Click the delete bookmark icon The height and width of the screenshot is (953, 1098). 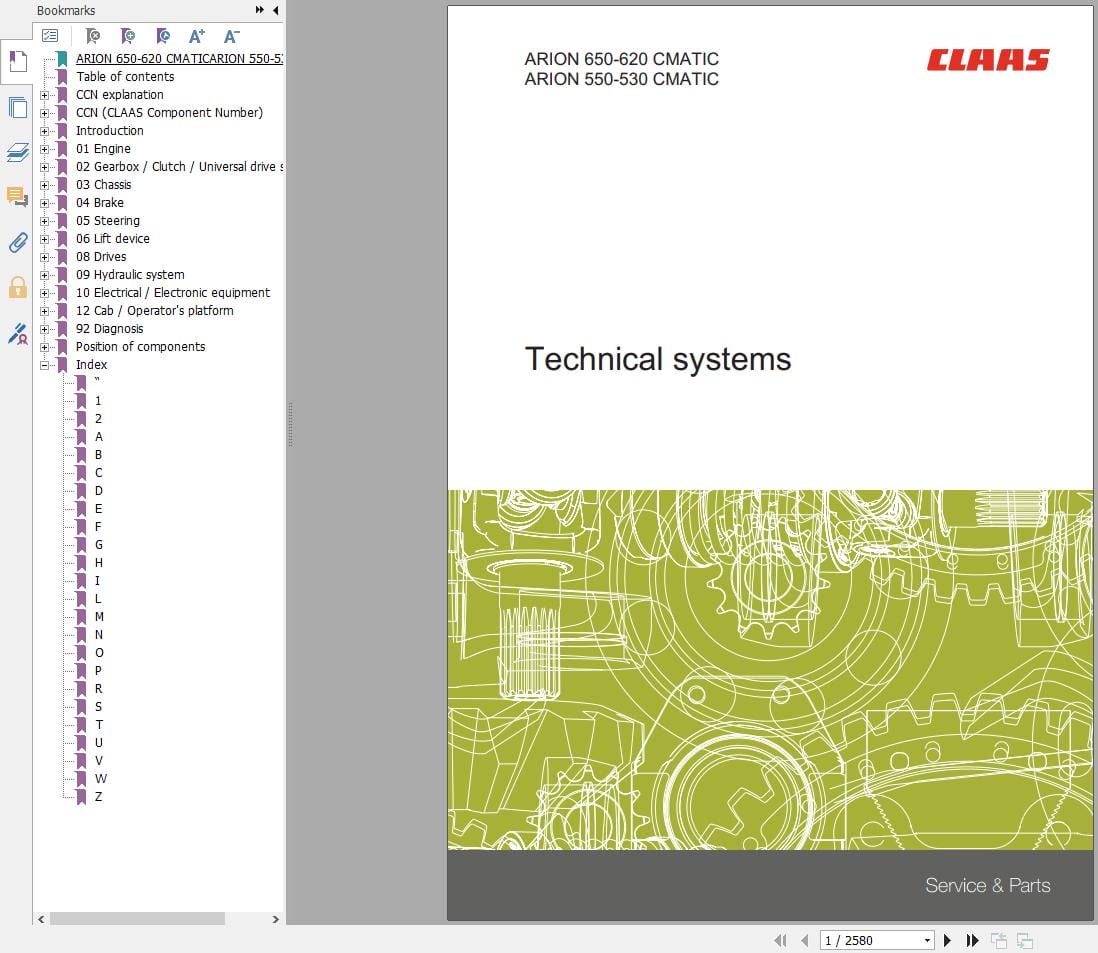pos(92,36)
